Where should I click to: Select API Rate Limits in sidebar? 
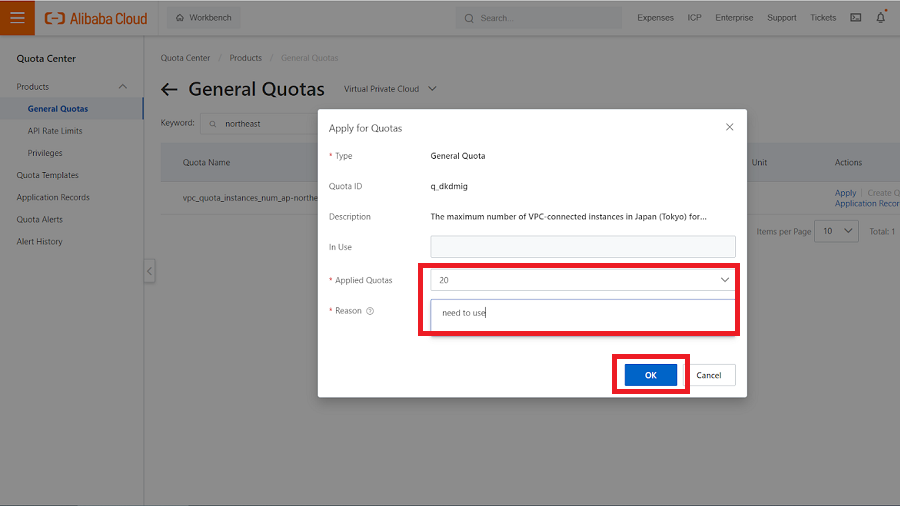pyautogui.click(x=55, y=131)
